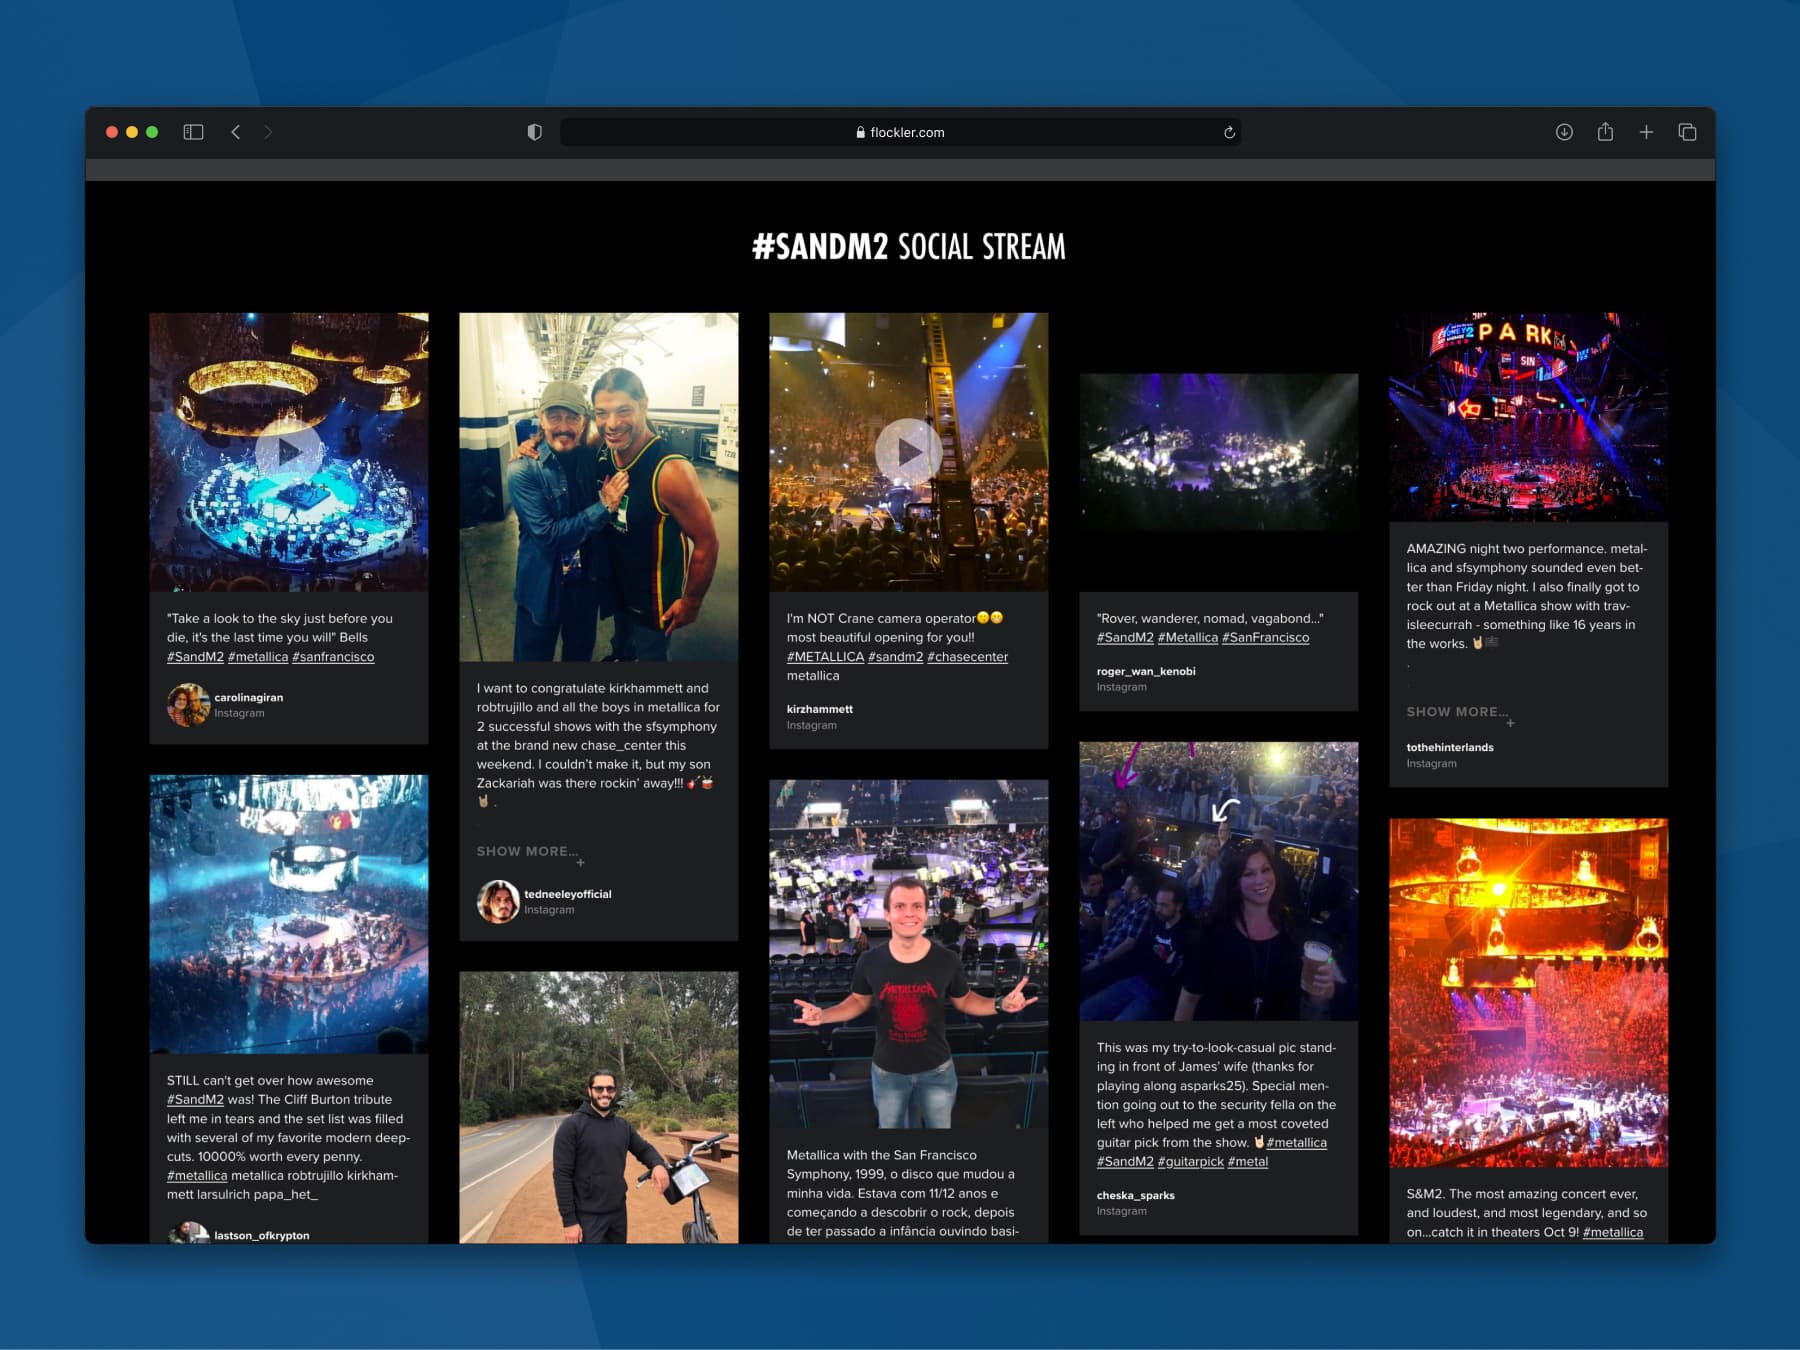Open roger_wan_kenobi's dark orchestra photo
Viewport: 1800px width, 1350px height.
point(1218,452)
